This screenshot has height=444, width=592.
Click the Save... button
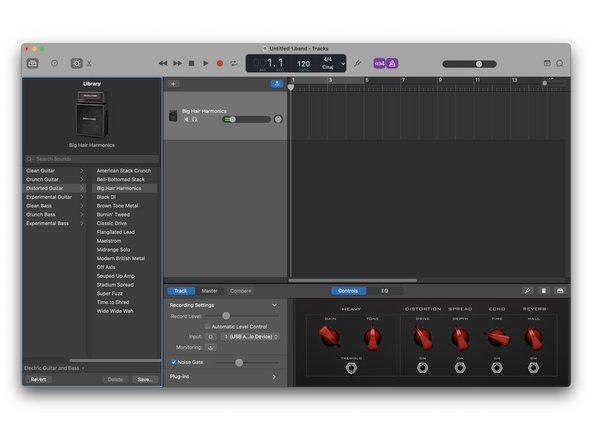[145, 379]
